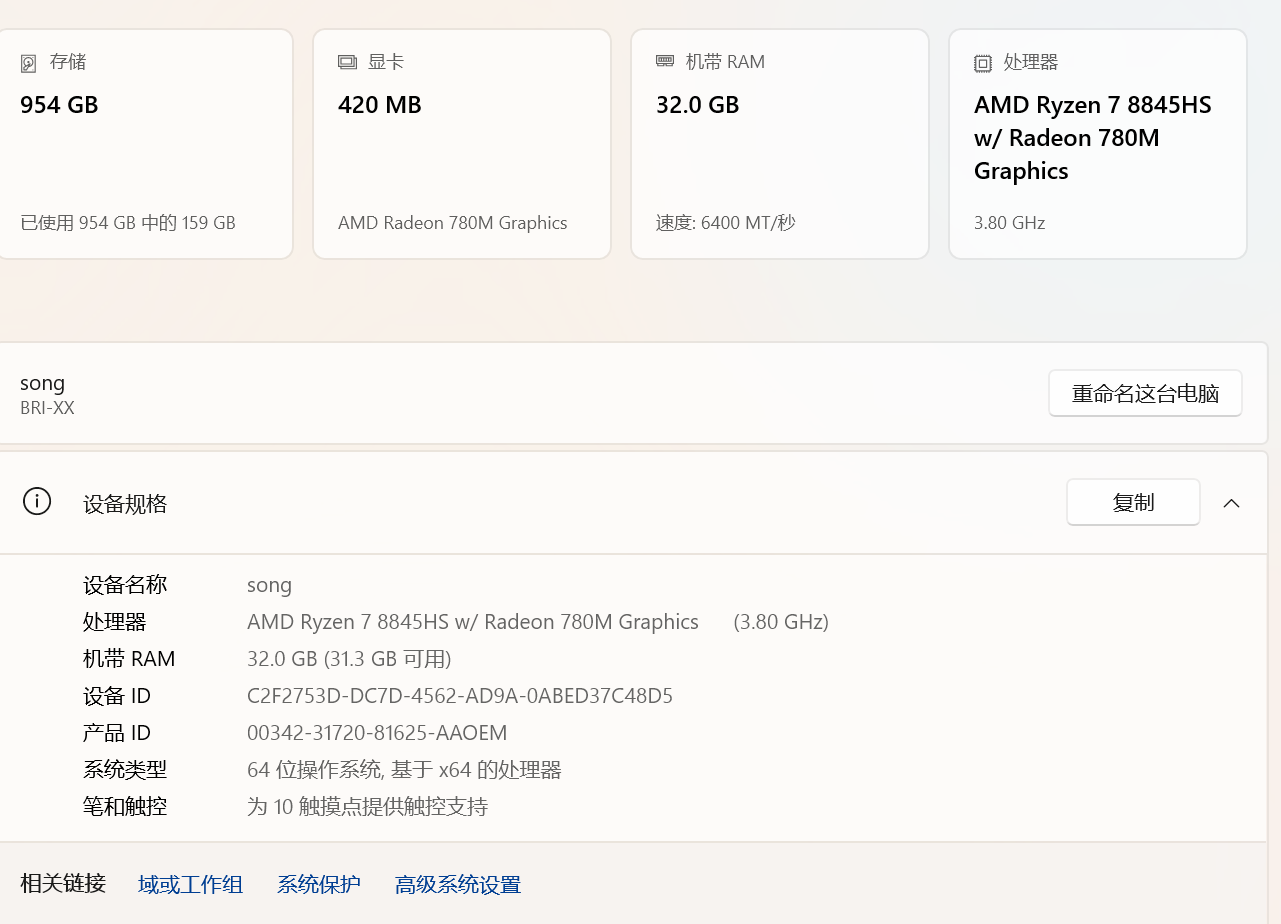Click the 设备 ID row label
Image resolution: width=1281 pixels, height=924 pixels.
tap(117, 696)
